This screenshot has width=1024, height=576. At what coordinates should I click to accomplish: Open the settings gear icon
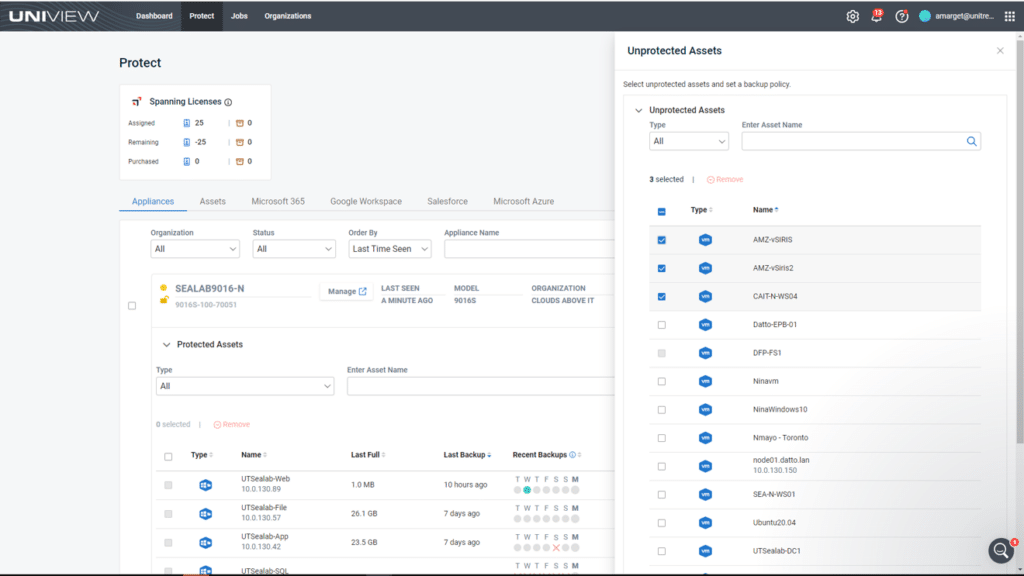852,16
